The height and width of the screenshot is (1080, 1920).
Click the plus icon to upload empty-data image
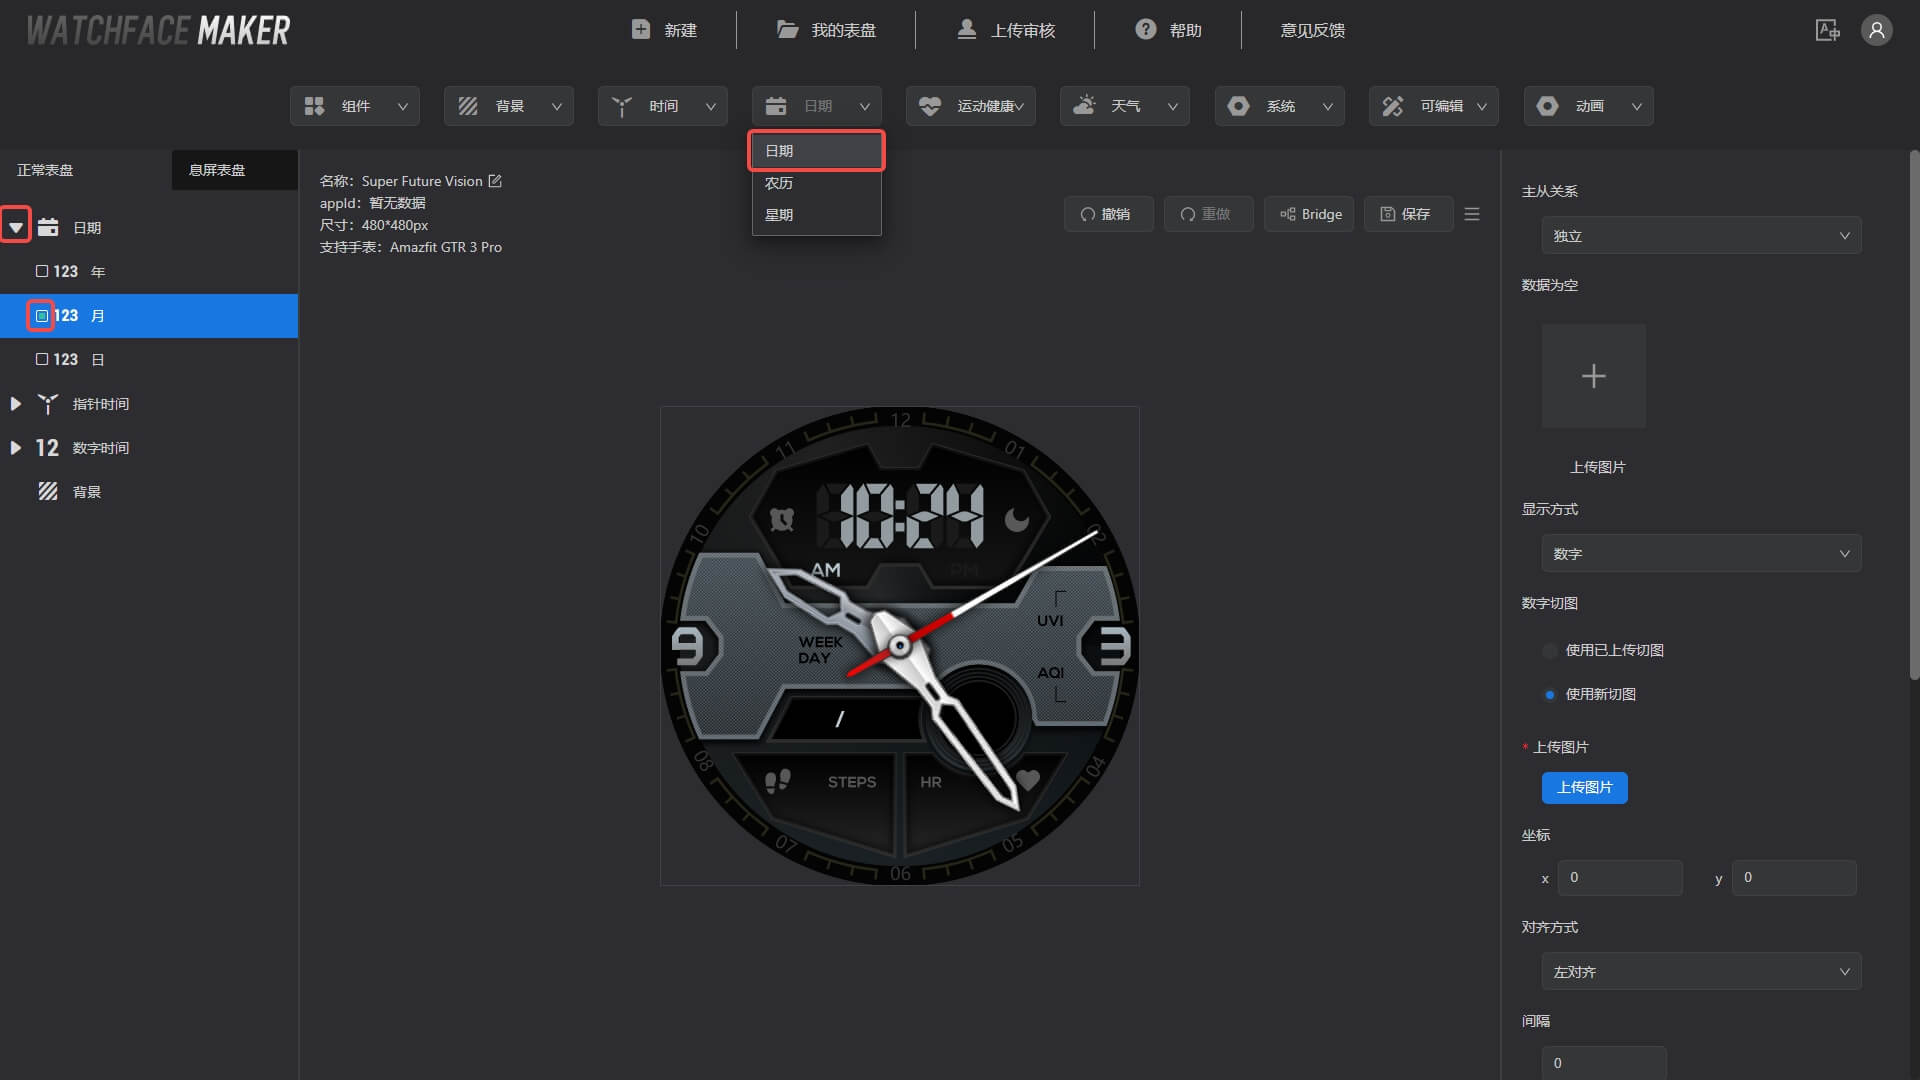[x=1593, y=376]
